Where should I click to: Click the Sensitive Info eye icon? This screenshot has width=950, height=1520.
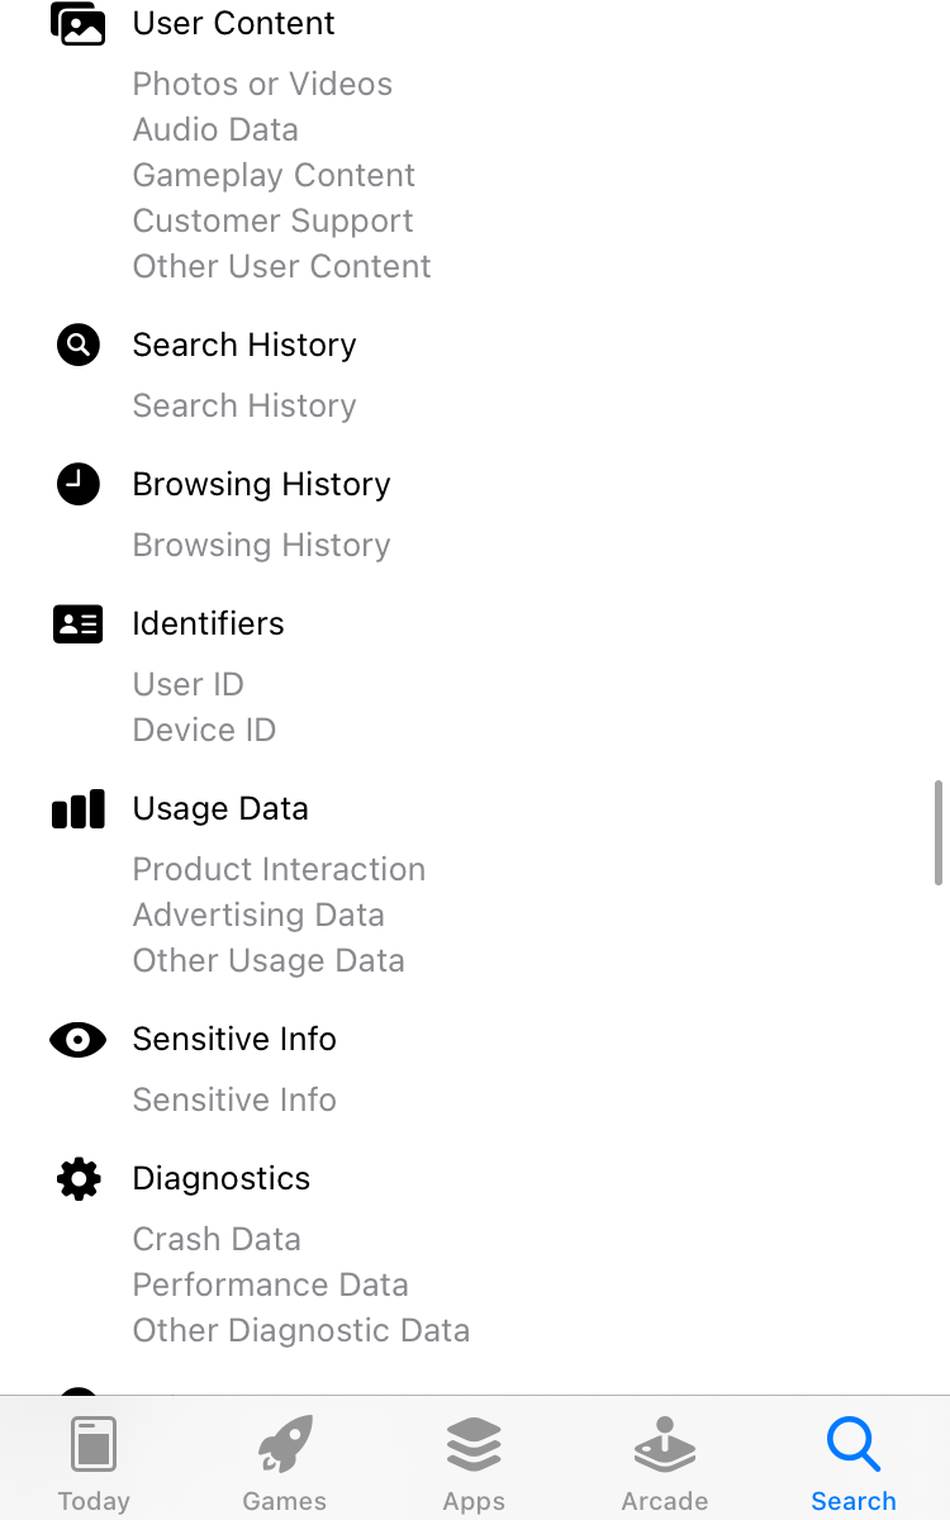(78, 1040)
